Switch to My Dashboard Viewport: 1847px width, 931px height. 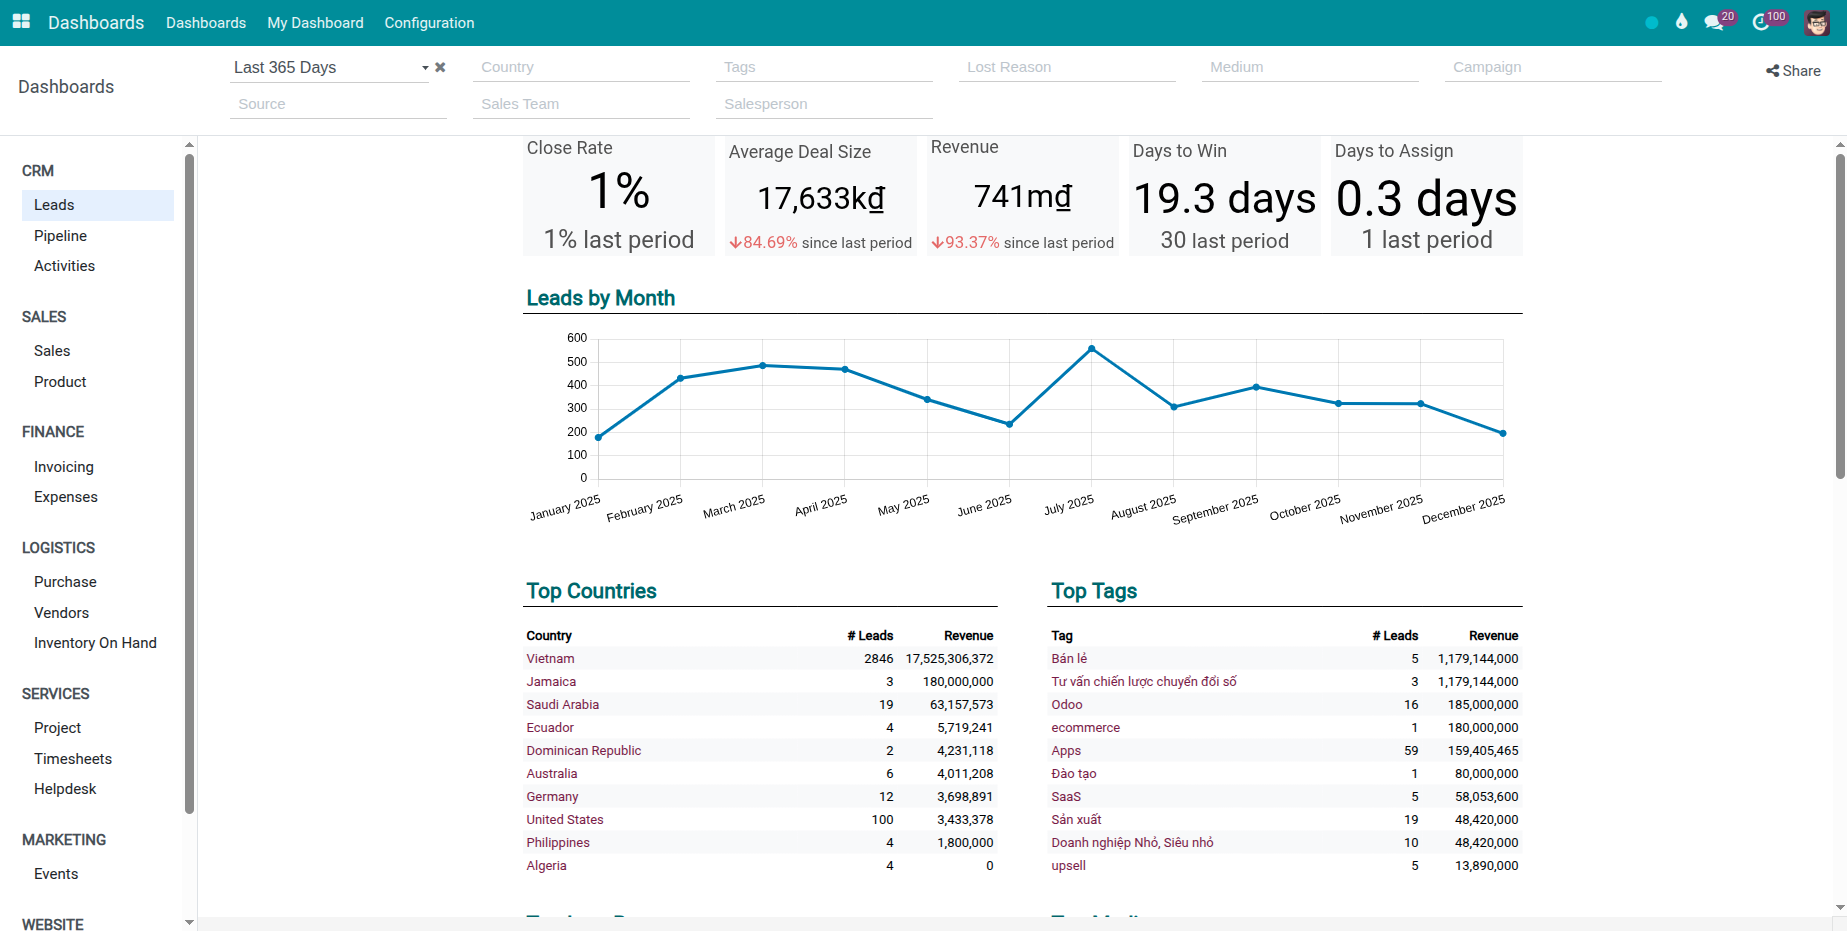[314, 22]
